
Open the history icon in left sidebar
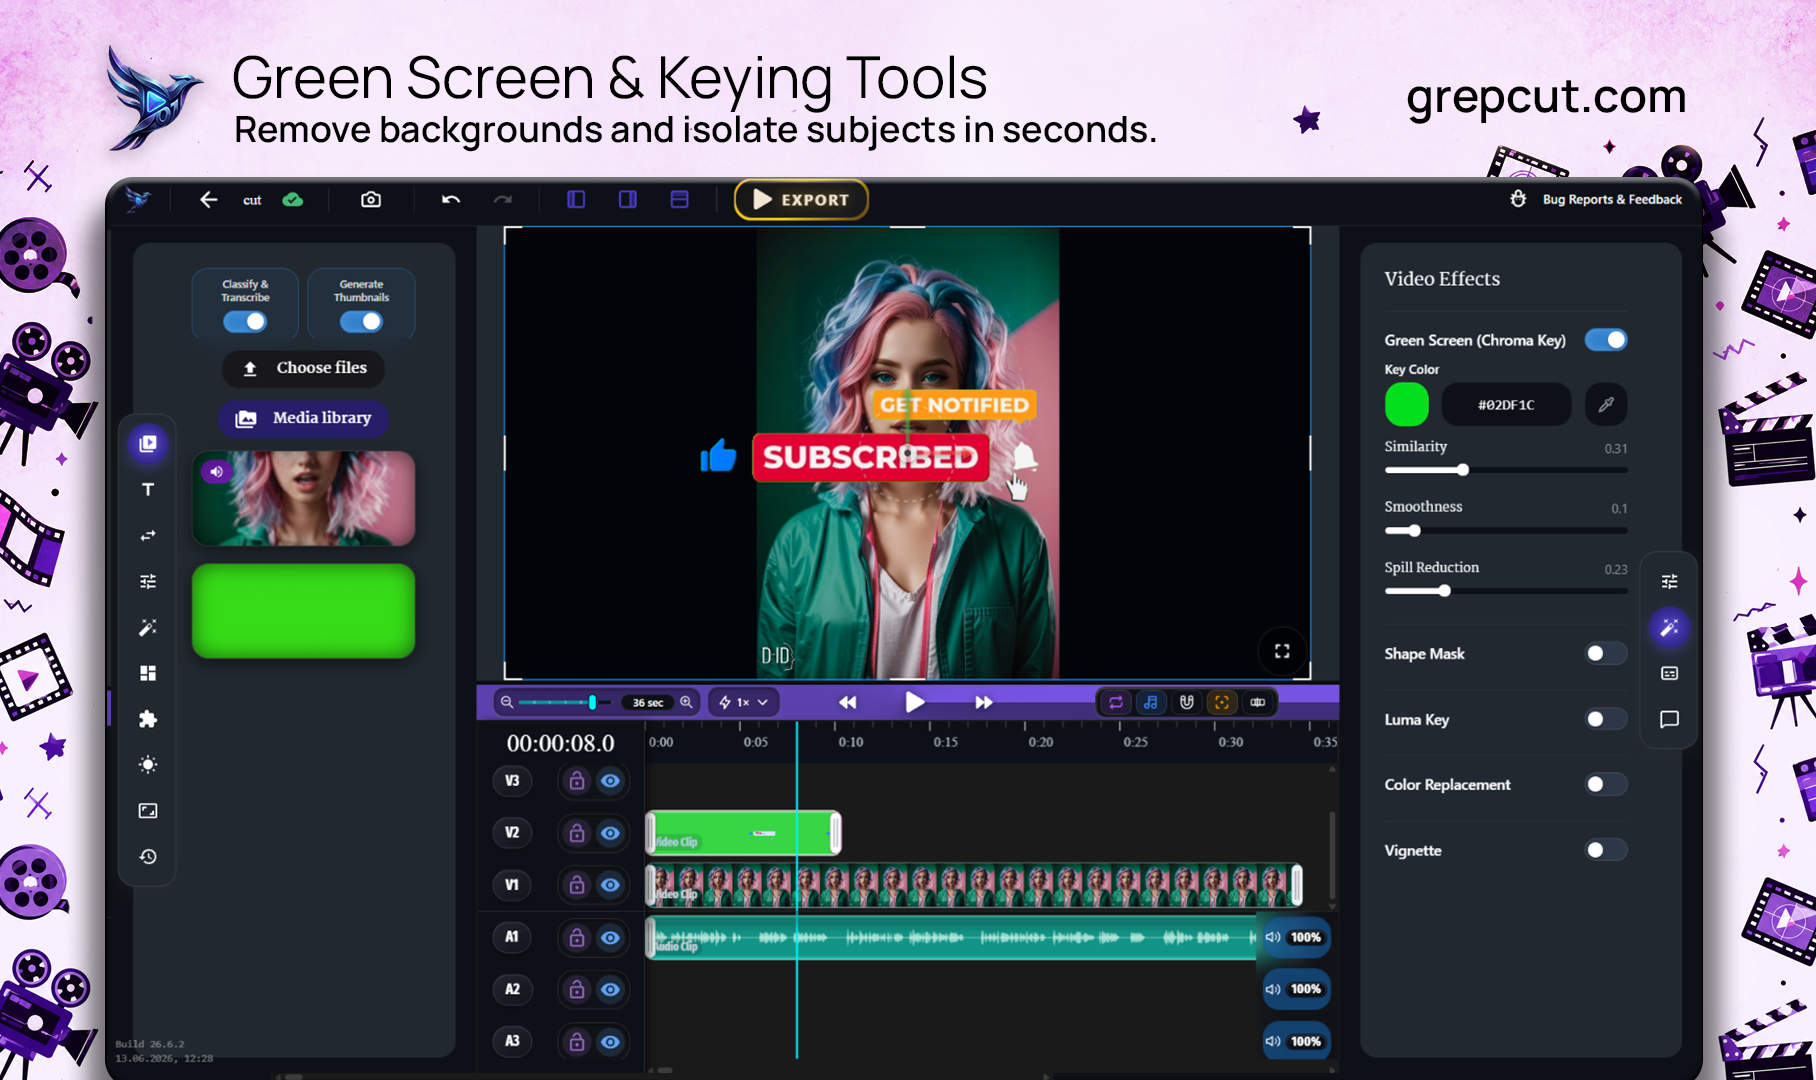pos(148,857)
